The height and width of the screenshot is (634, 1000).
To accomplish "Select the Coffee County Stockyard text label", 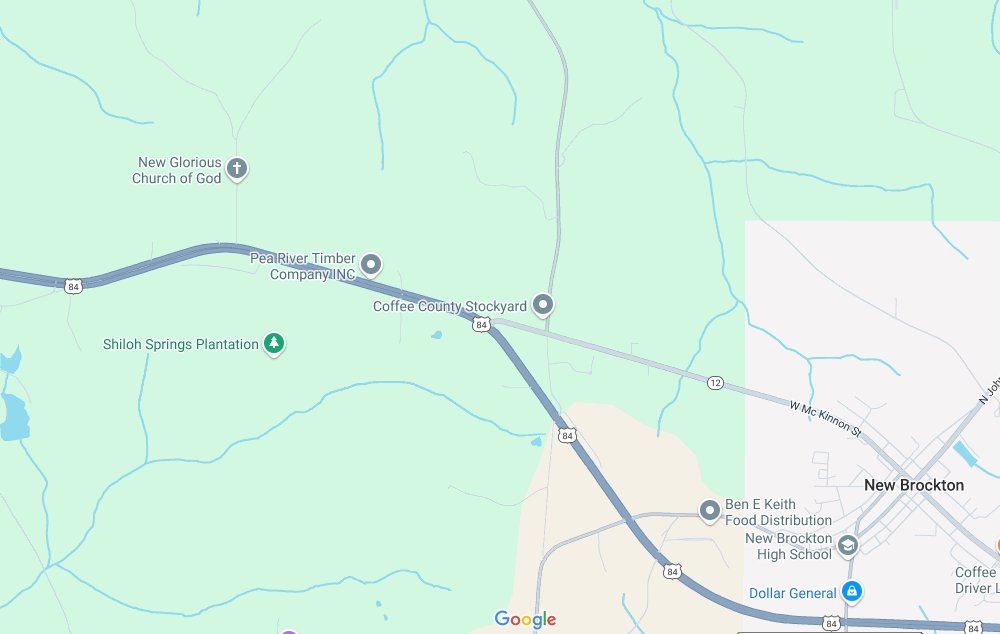I will [x=450, y=306].
